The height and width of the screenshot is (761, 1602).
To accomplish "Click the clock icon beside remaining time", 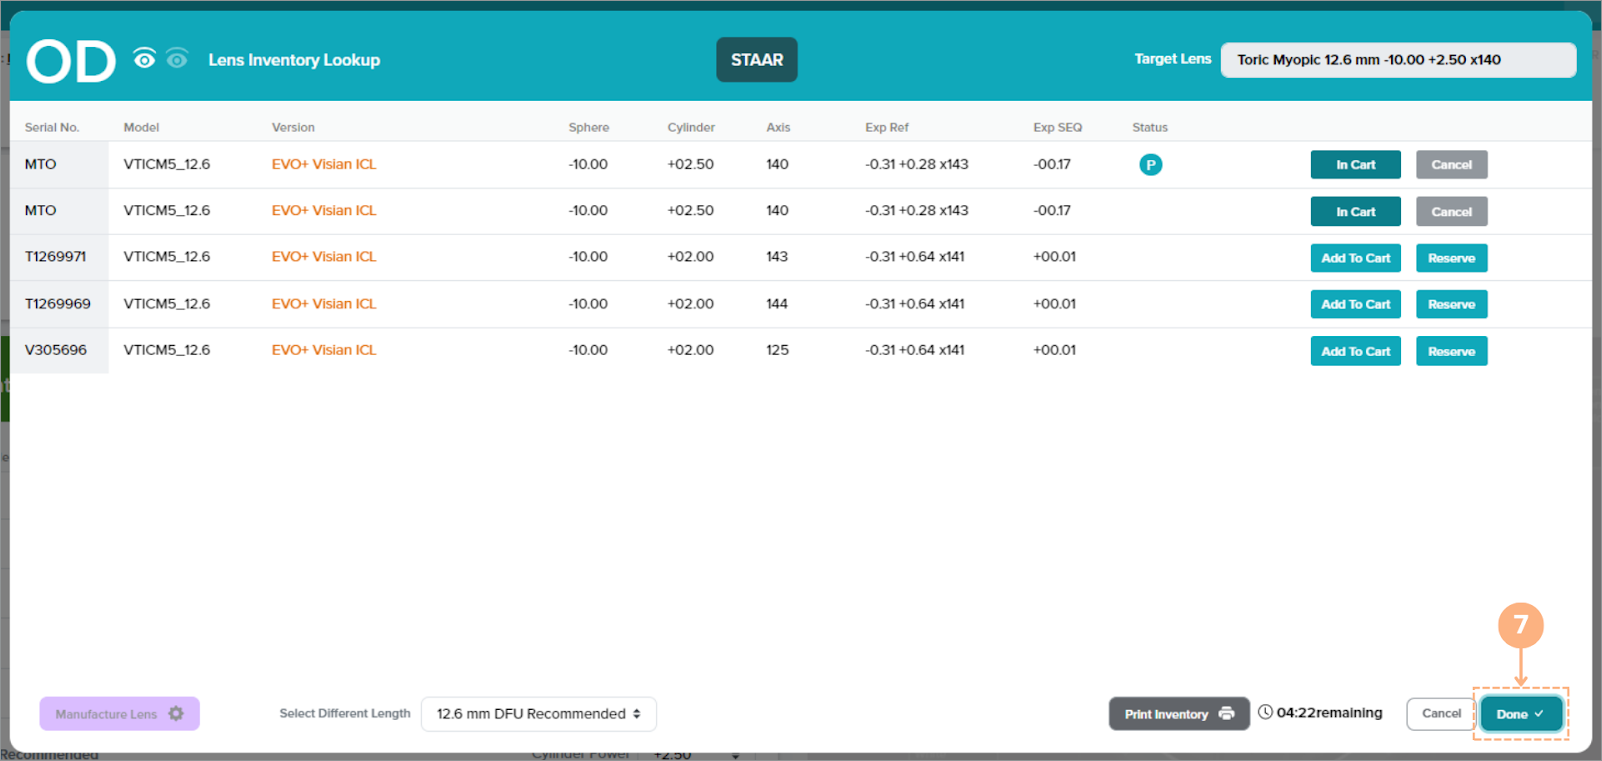I will coord(1265,713).
